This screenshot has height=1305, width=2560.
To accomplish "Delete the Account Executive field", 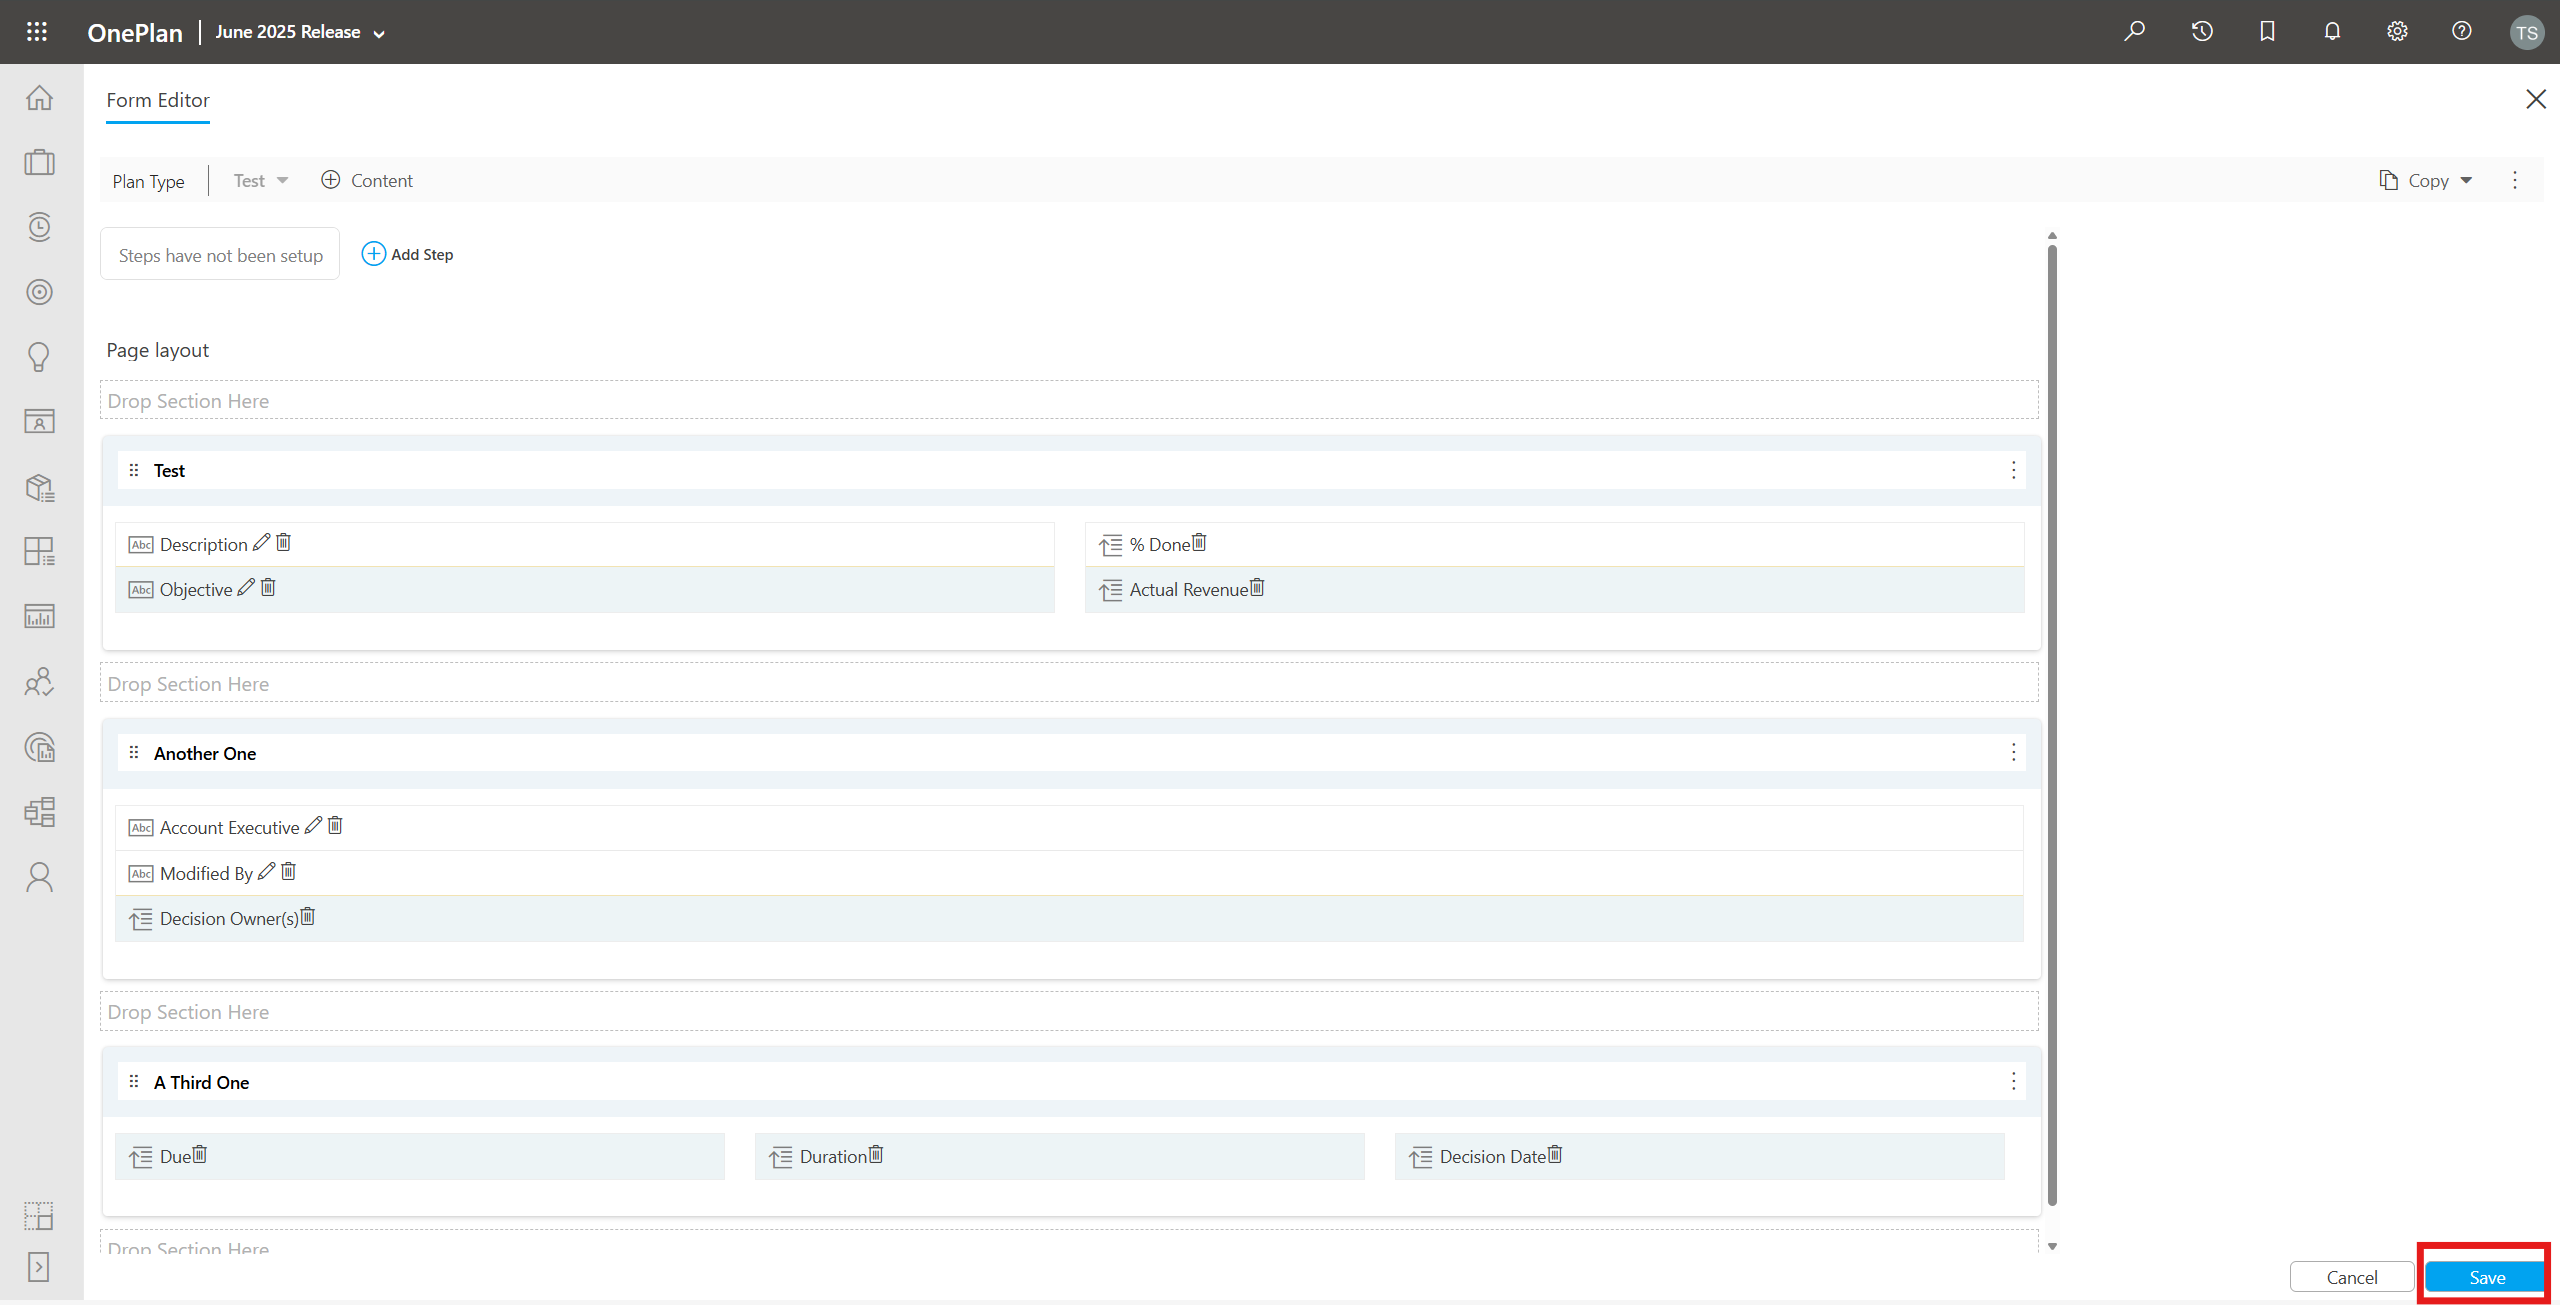I will [335, 825].
